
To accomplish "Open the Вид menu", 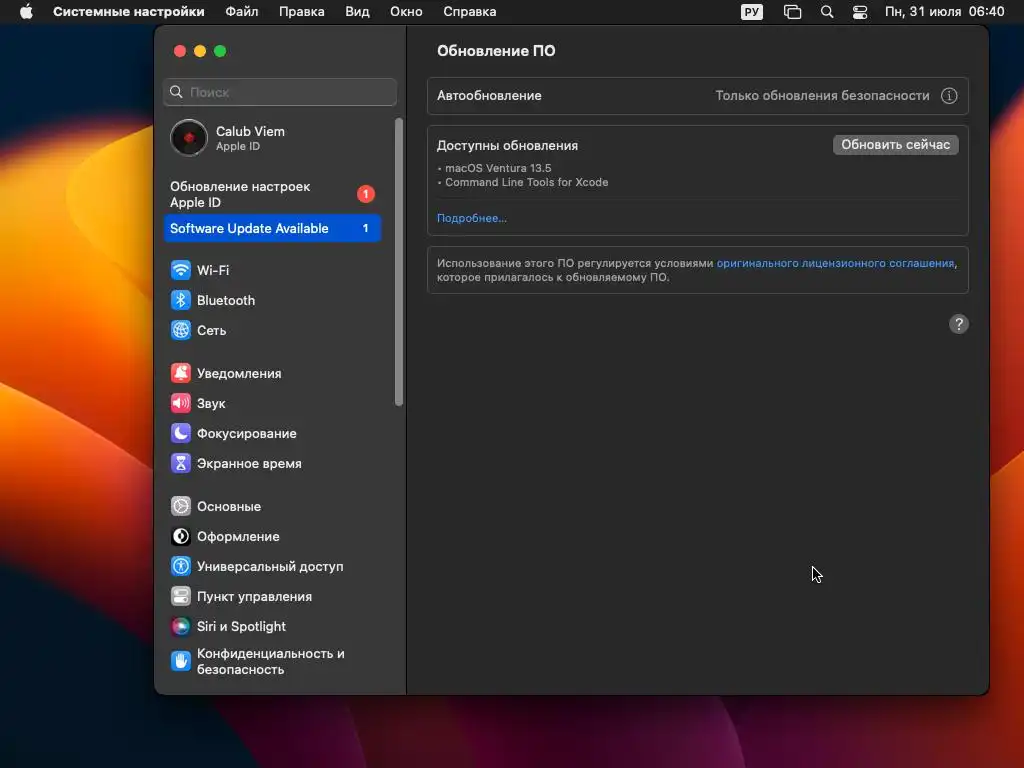I will pos(357,12).
